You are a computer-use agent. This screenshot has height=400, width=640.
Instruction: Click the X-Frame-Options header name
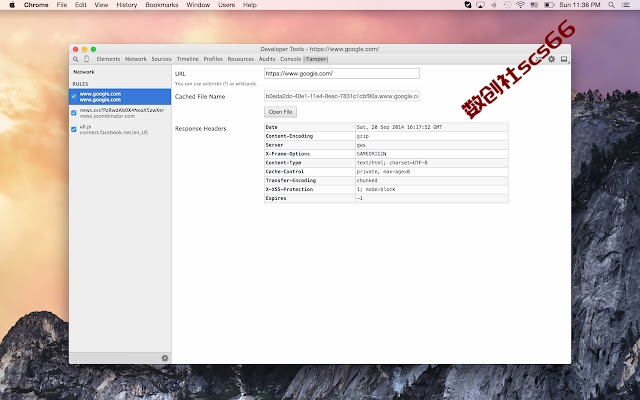coord(288,154)
